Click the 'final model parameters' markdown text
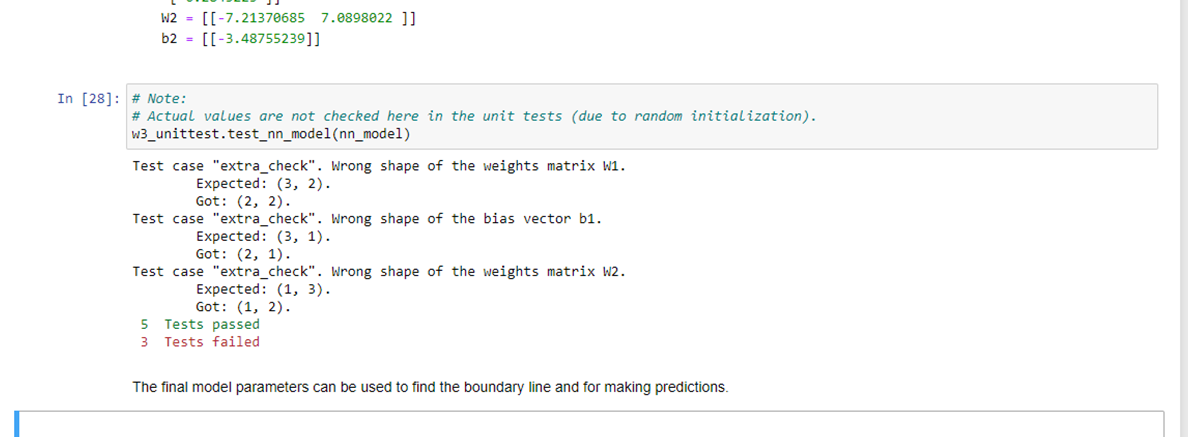Image resolution: width=1188 pixels, height=437 pixels. coord(430,387)
